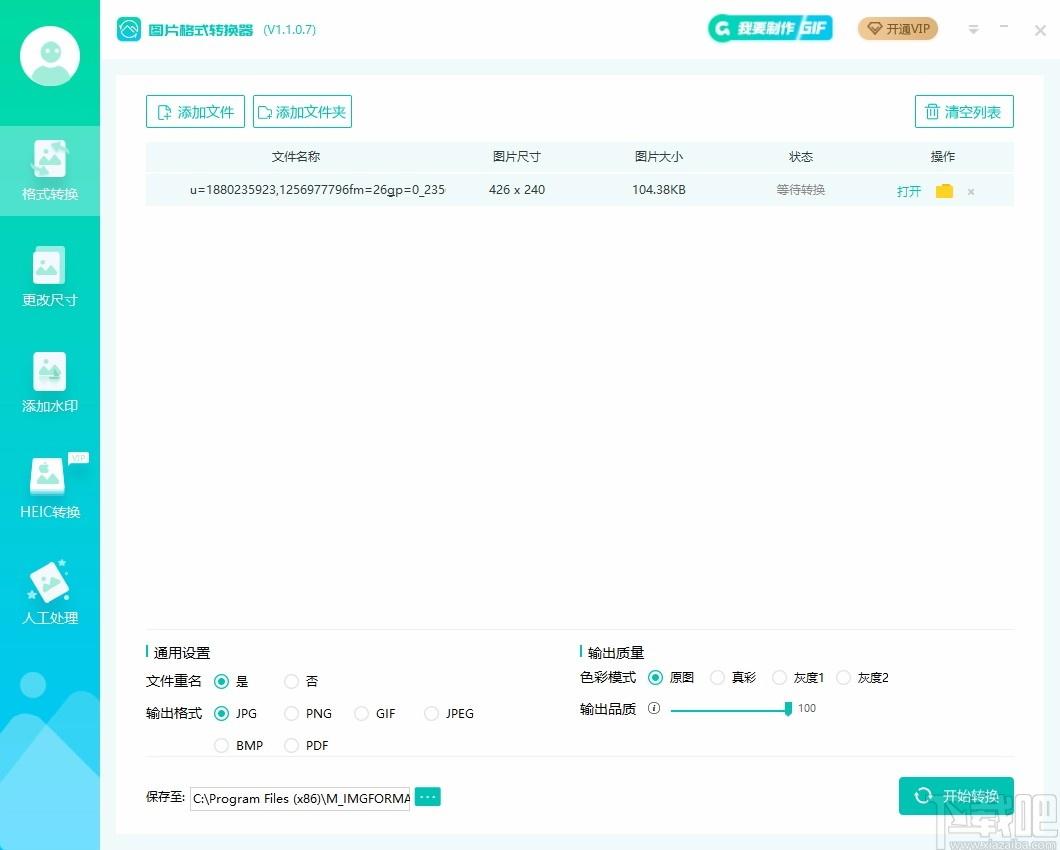Click the 开始转换 button
Viewport: 1060px width, 850px height.
(956, 796)
